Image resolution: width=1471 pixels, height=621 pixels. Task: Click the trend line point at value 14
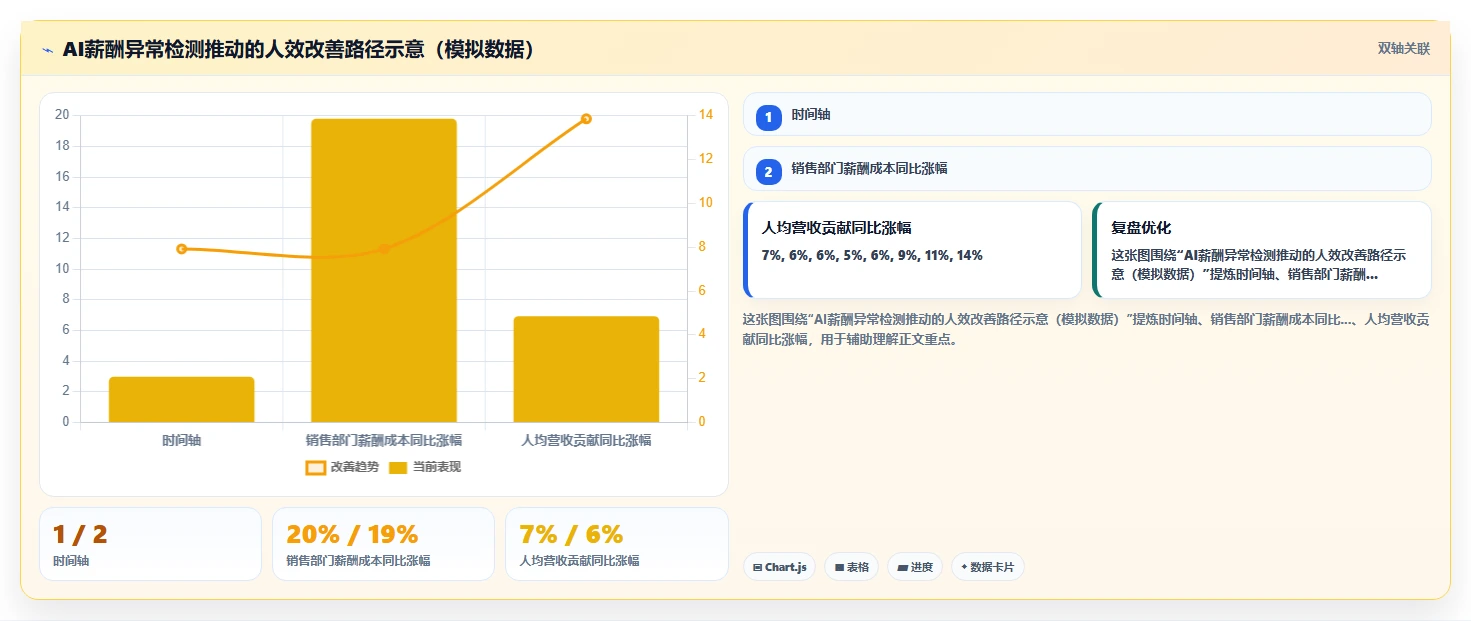(x=586, y=119)
